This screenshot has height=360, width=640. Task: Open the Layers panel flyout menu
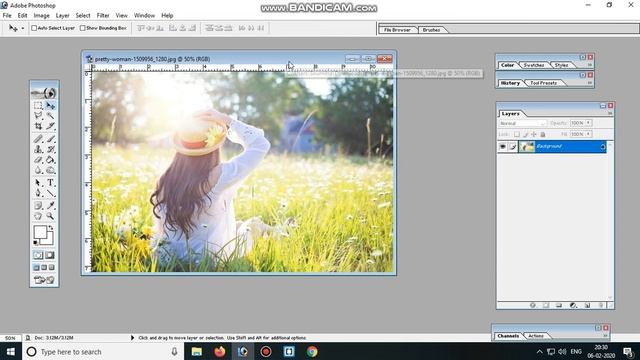coord(610,113)
